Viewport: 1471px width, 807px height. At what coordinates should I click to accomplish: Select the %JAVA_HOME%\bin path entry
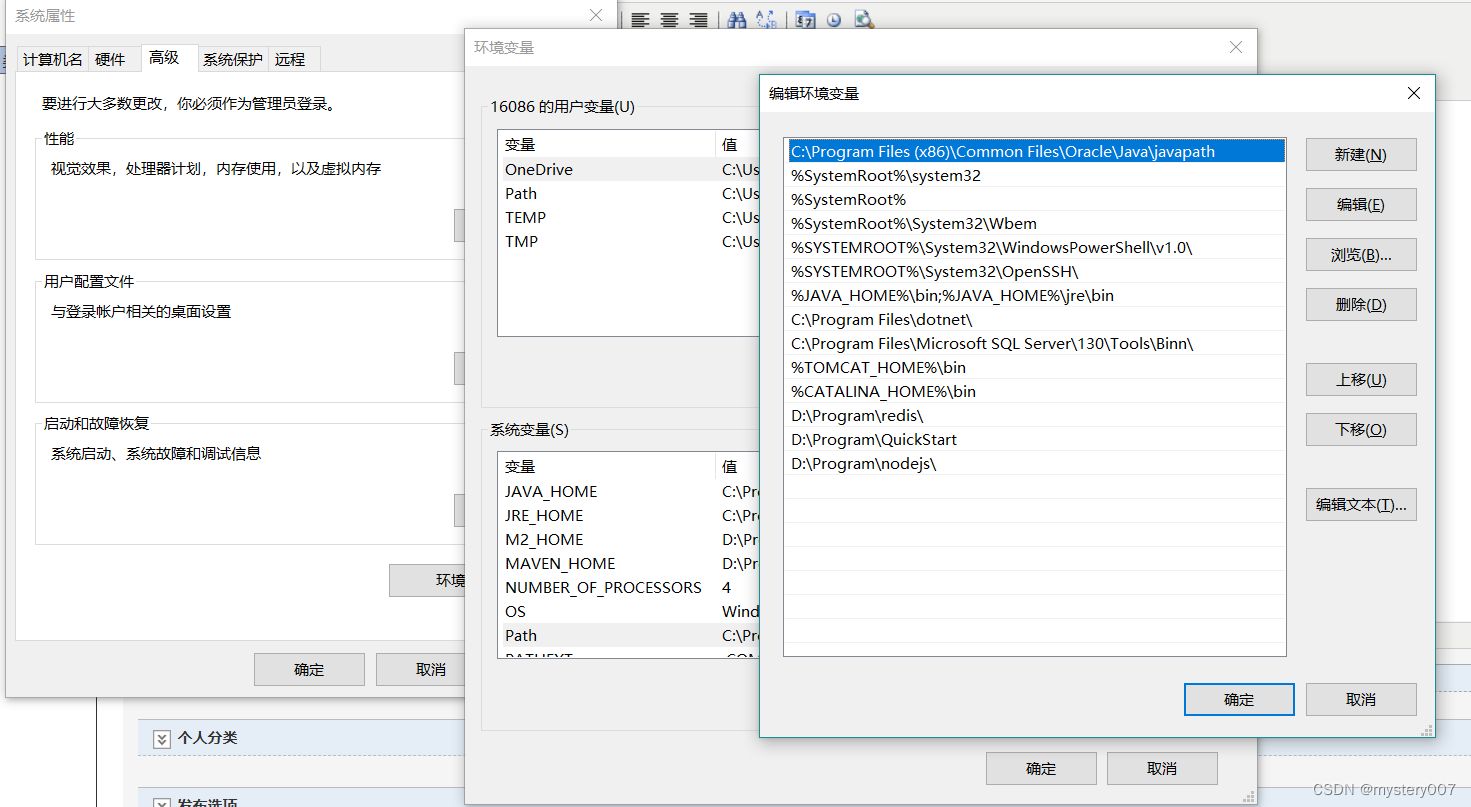pos(1035,295)
